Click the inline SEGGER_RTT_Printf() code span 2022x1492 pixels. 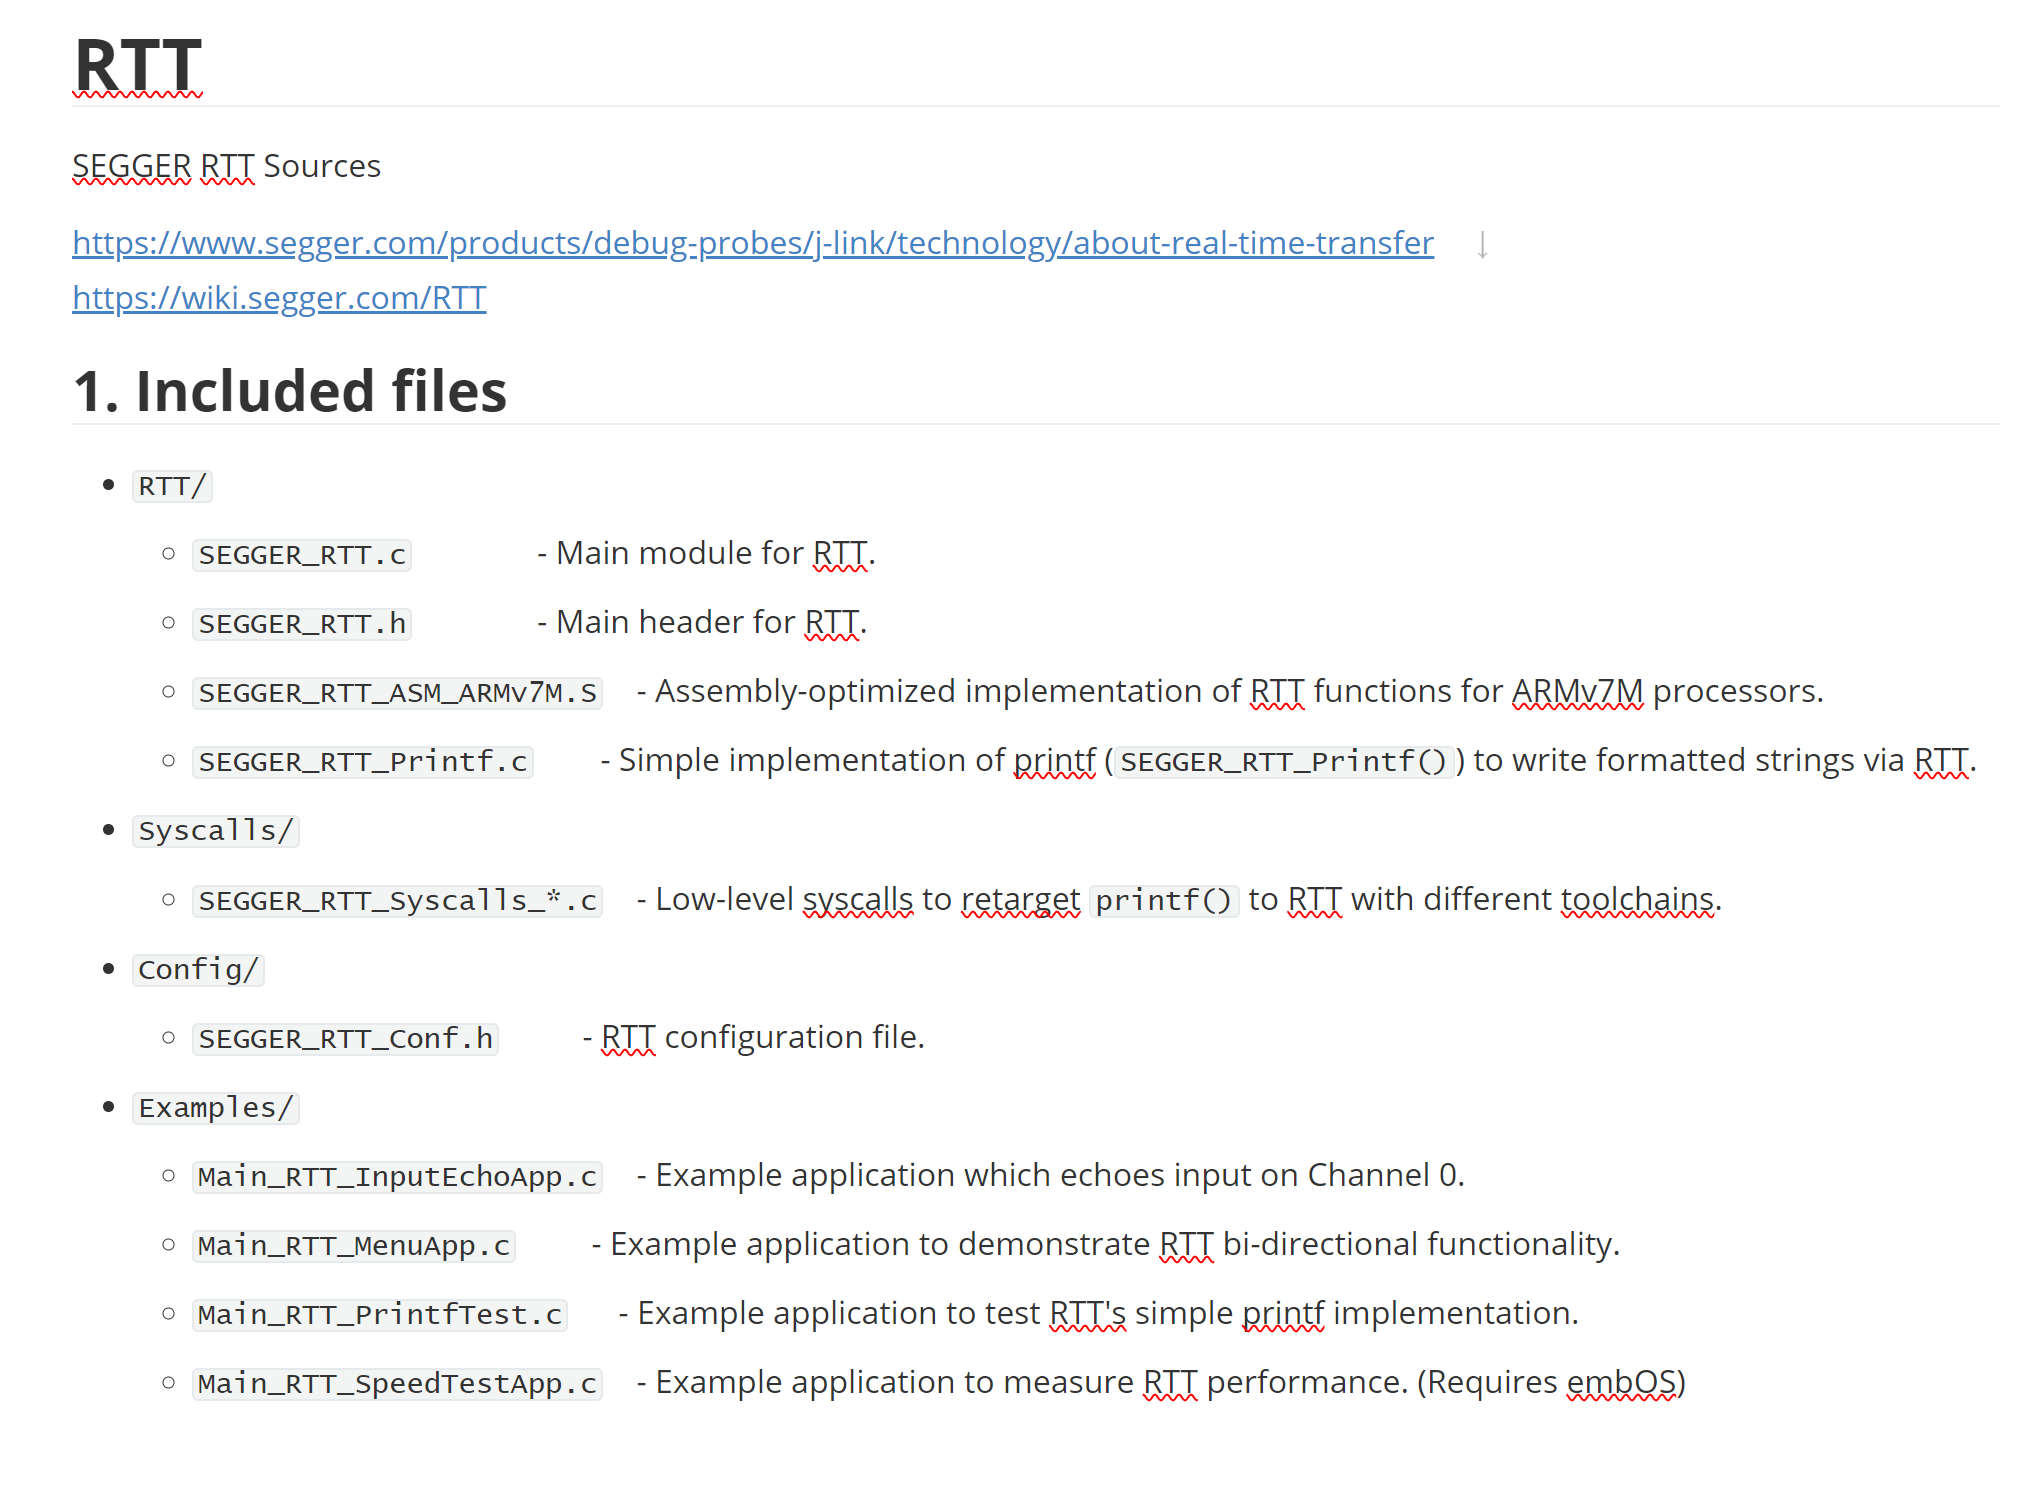1284,762
